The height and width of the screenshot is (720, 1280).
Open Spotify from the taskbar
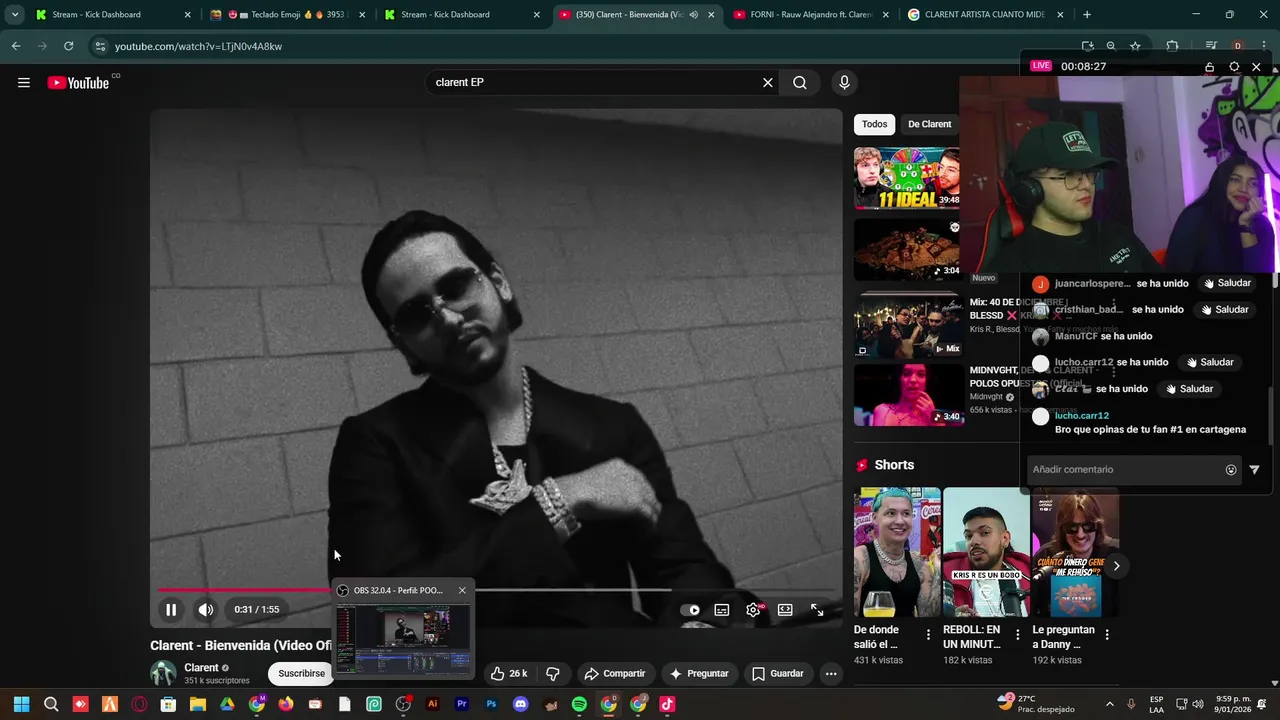click(579, 704)
